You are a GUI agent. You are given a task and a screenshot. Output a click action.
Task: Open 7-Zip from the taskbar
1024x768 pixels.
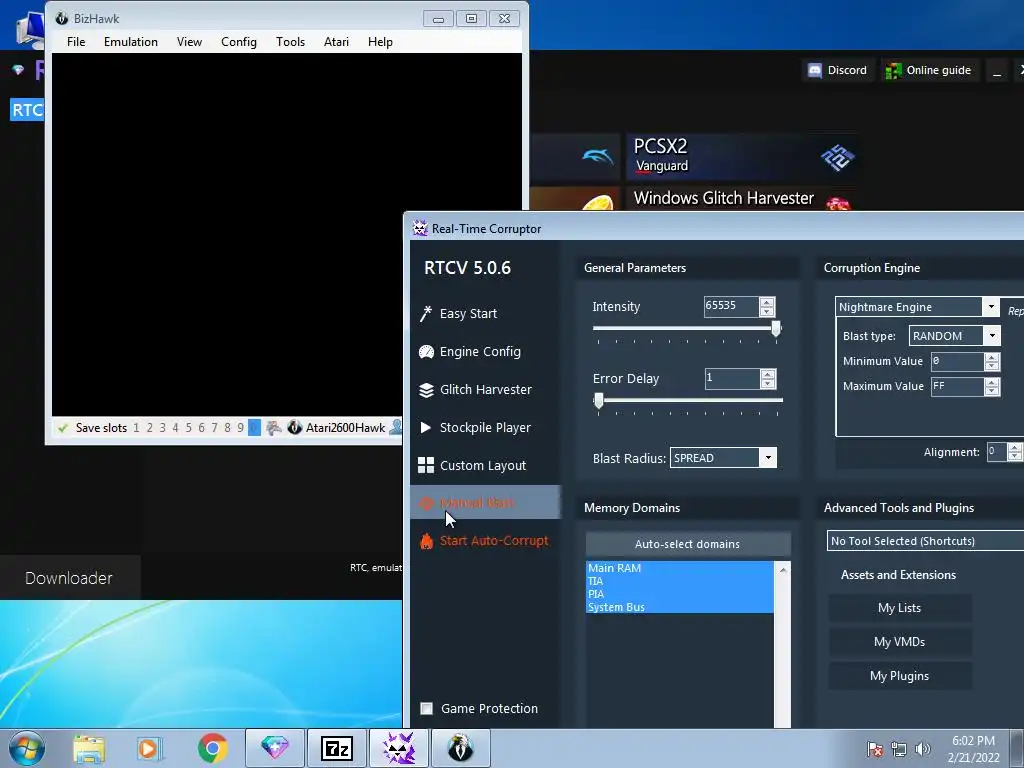(336, 748)
